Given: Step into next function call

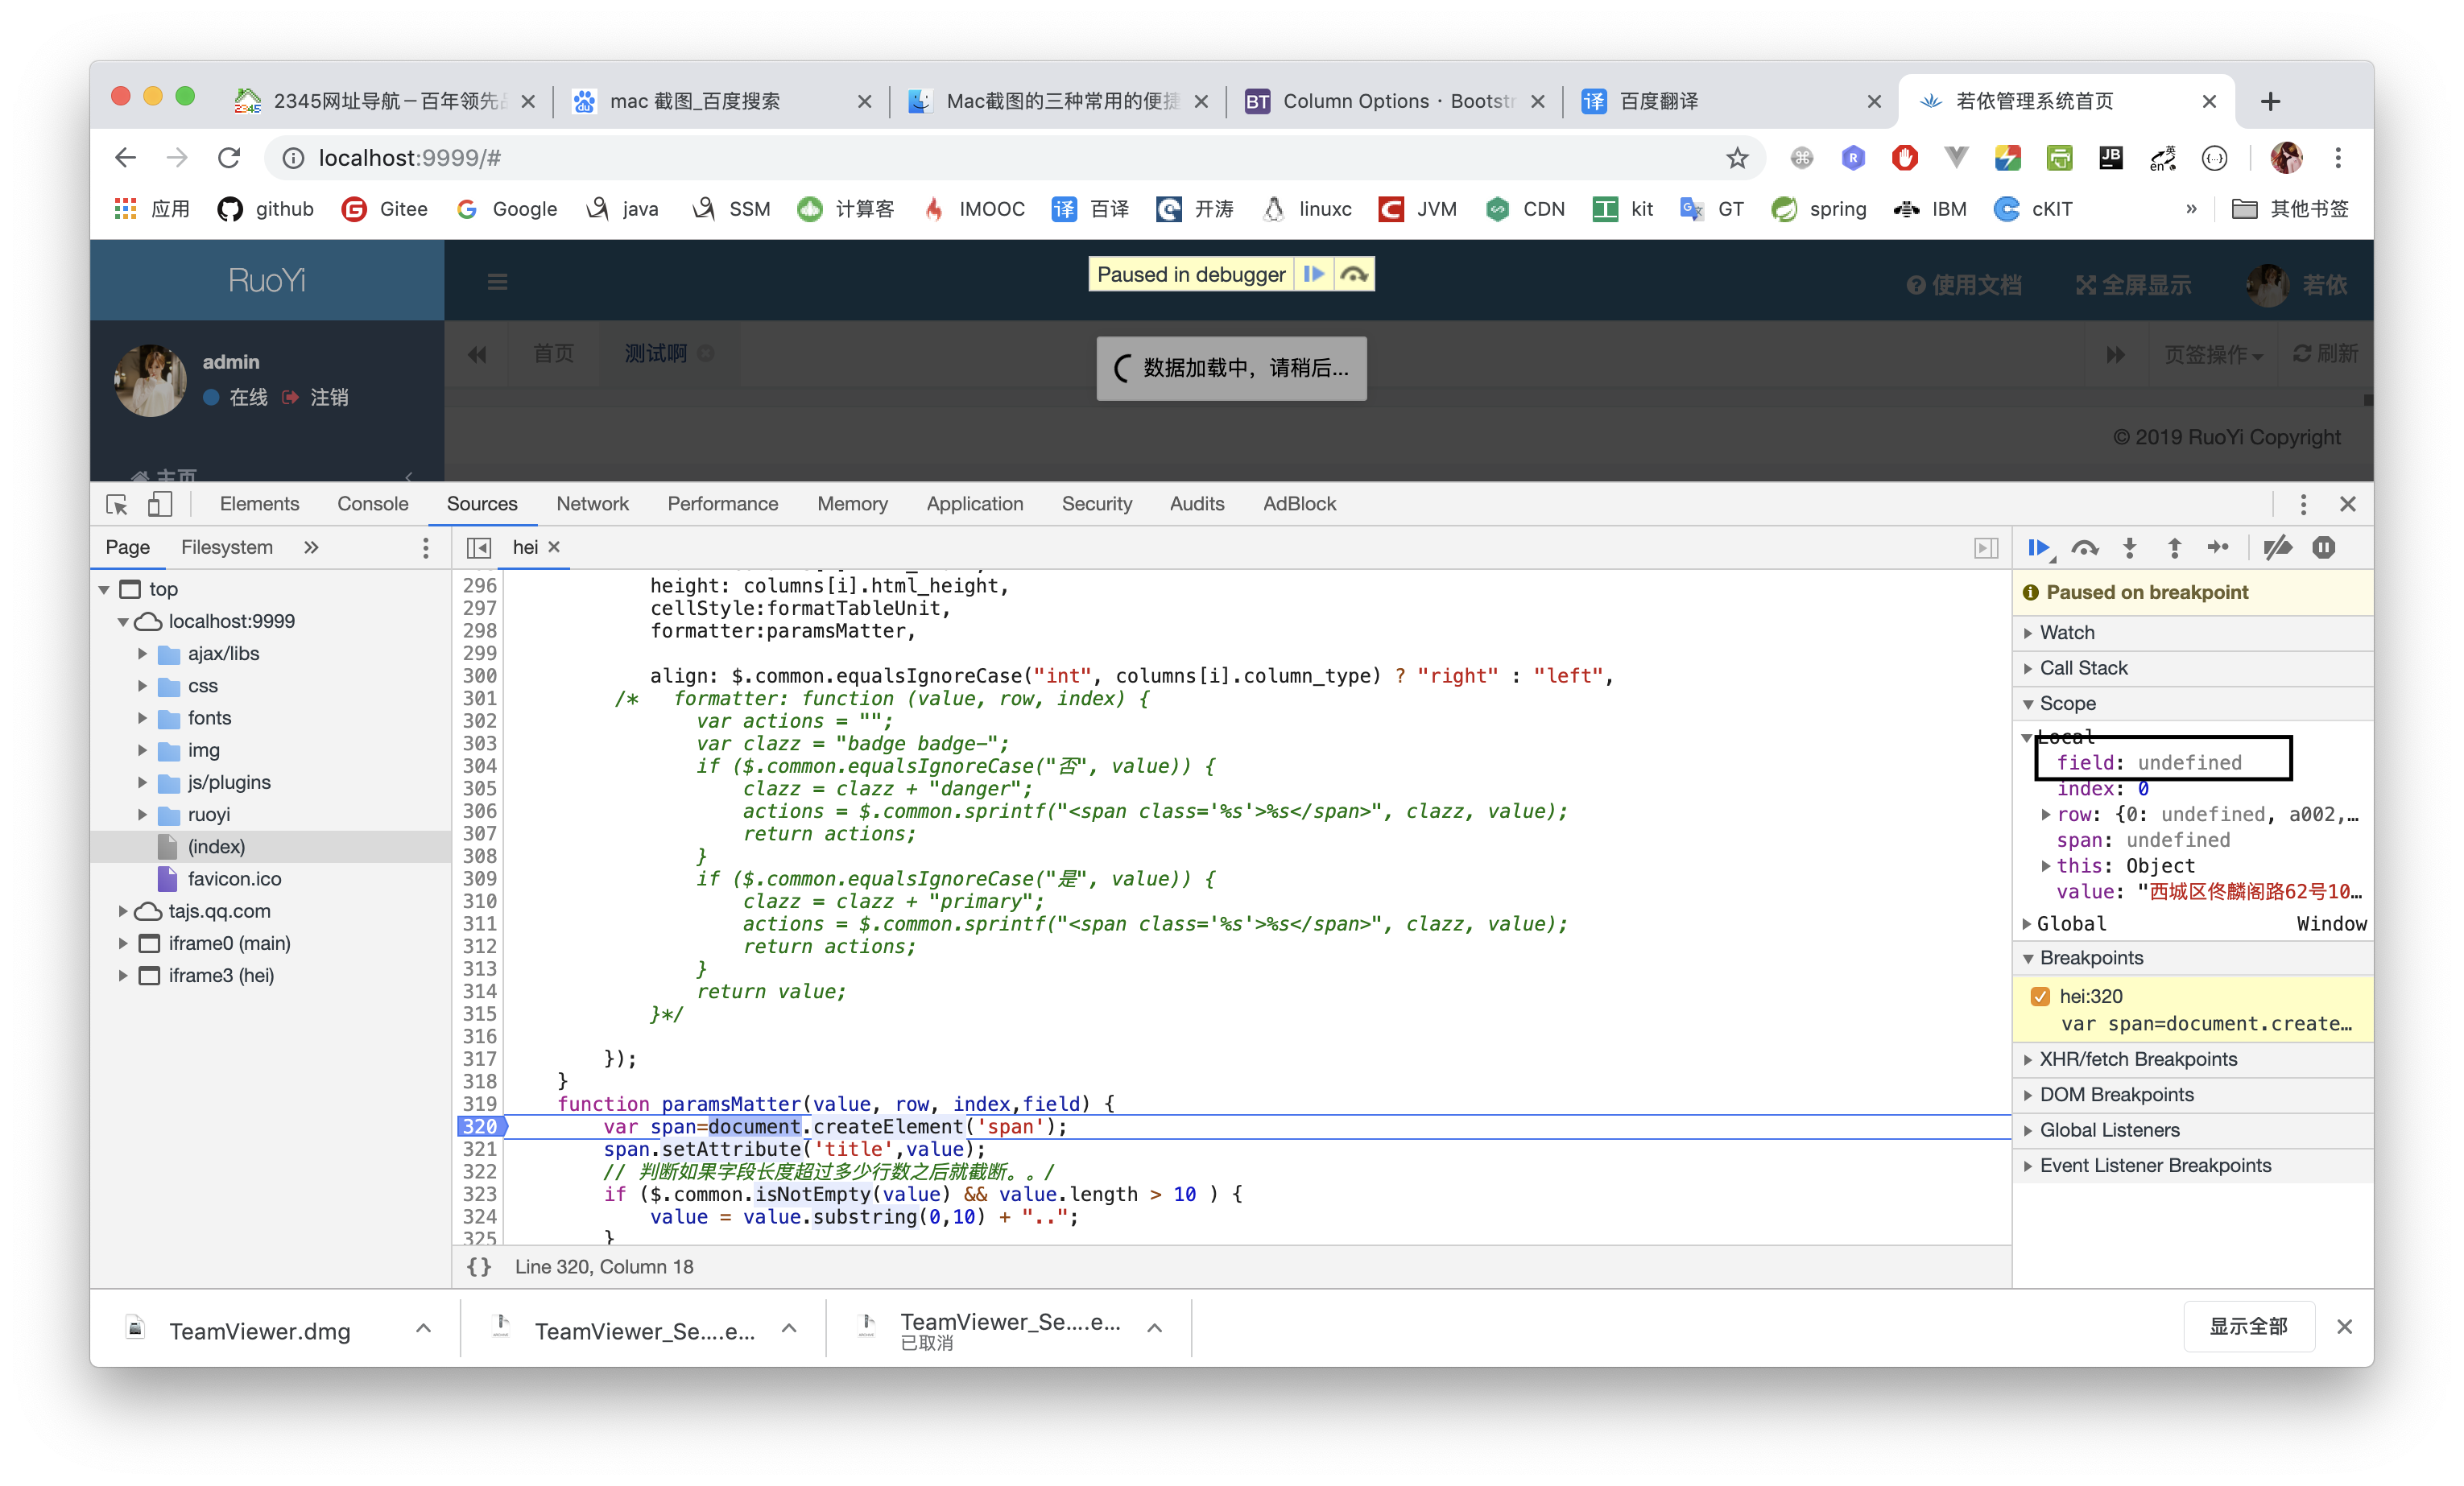Looking at the screenshot, I should (2130, 547).
